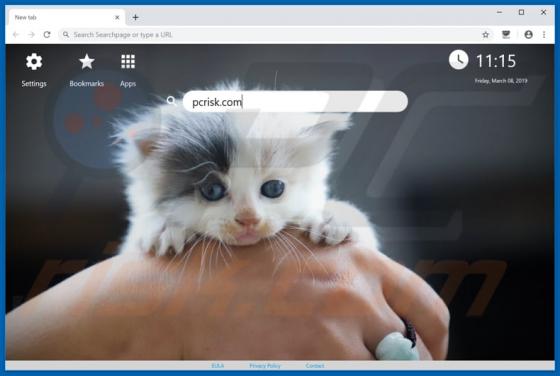Screen dimensions: 560x376
Task: Click the Bookmarks label text
Action: [86, 84]
